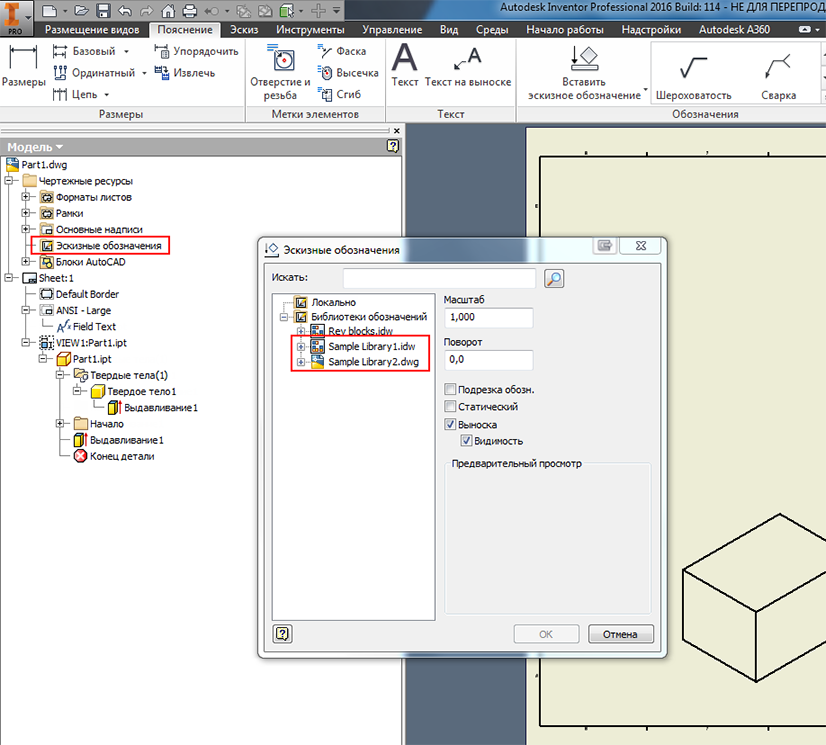Switch to the Эскиз ribbon tab

click(244, 30)
